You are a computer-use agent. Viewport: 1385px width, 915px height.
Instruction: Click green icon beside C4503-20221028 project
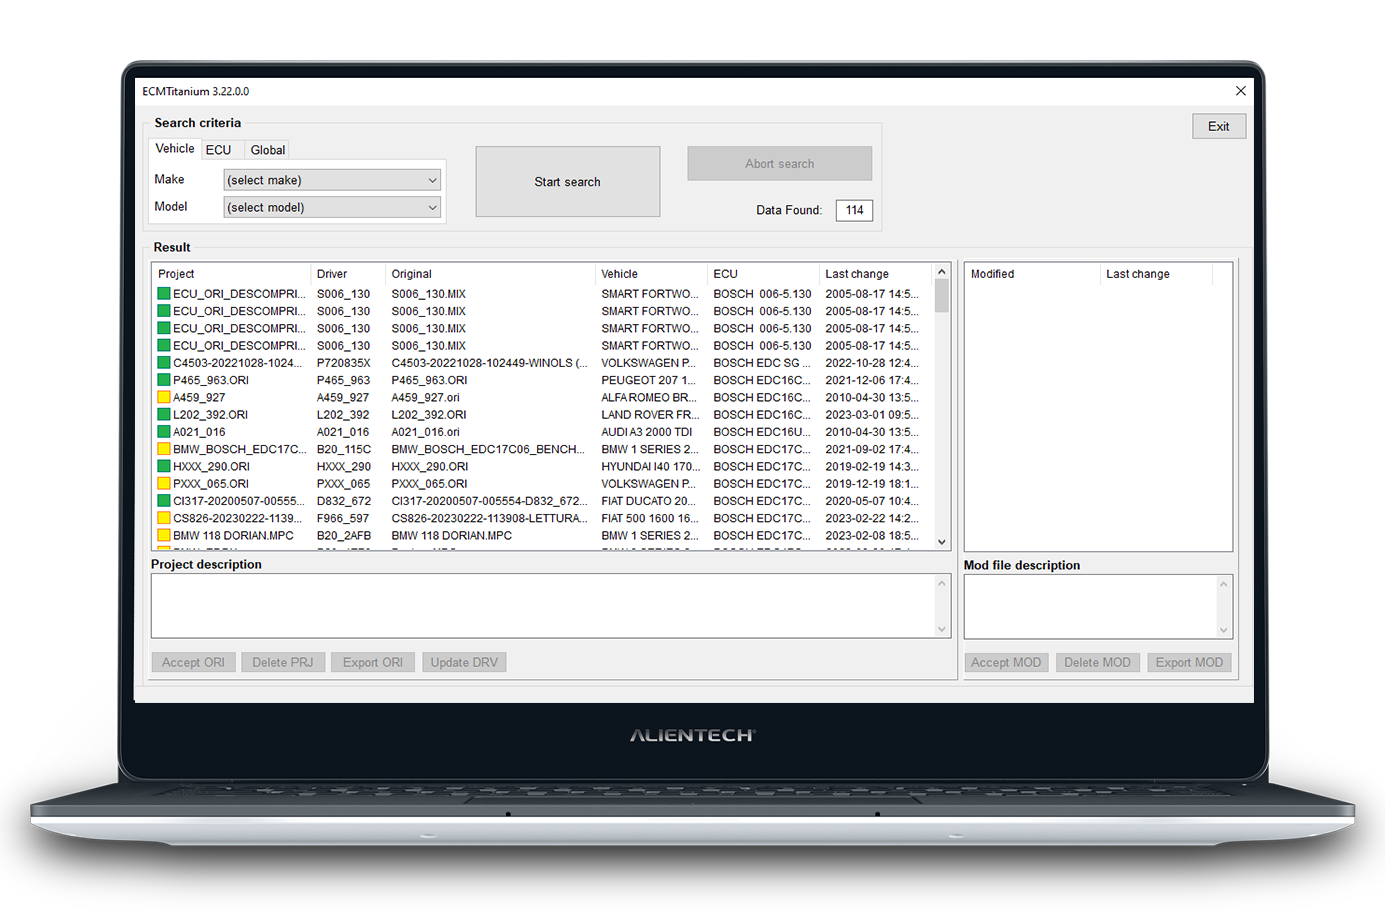tap(164, 363)
